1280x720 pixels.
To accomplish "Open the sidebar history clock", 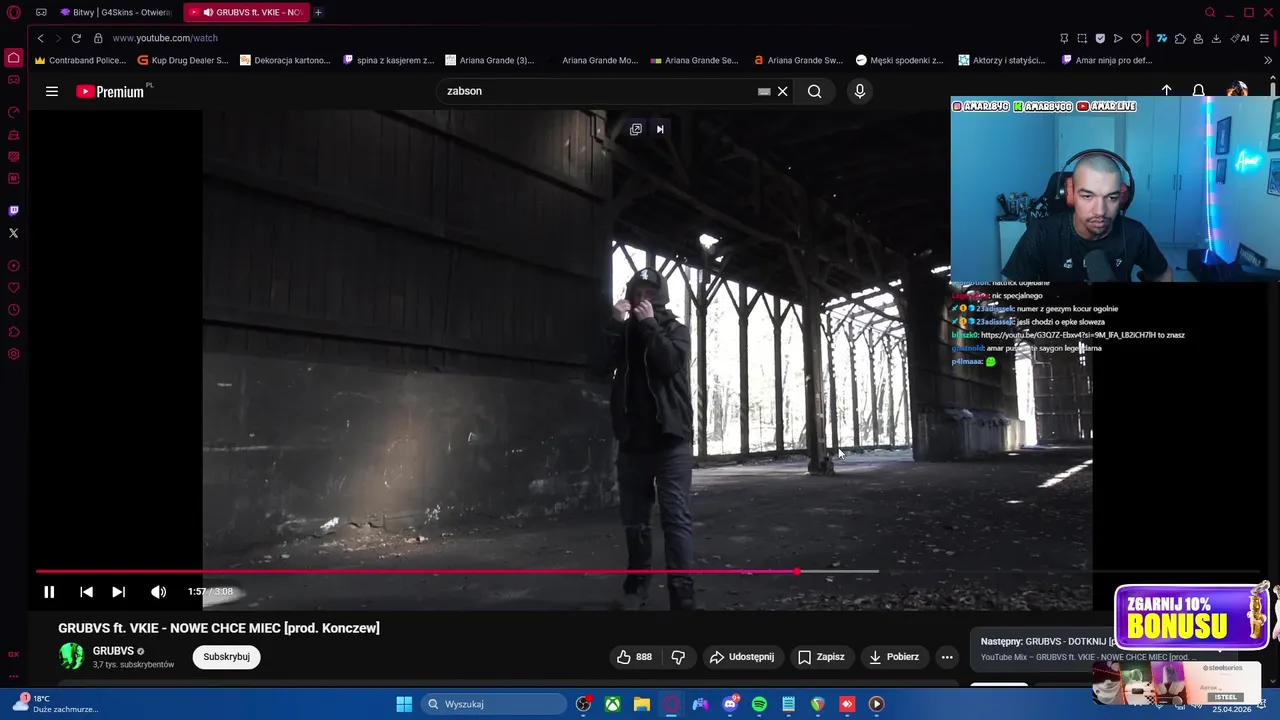I will click(14, 310).
